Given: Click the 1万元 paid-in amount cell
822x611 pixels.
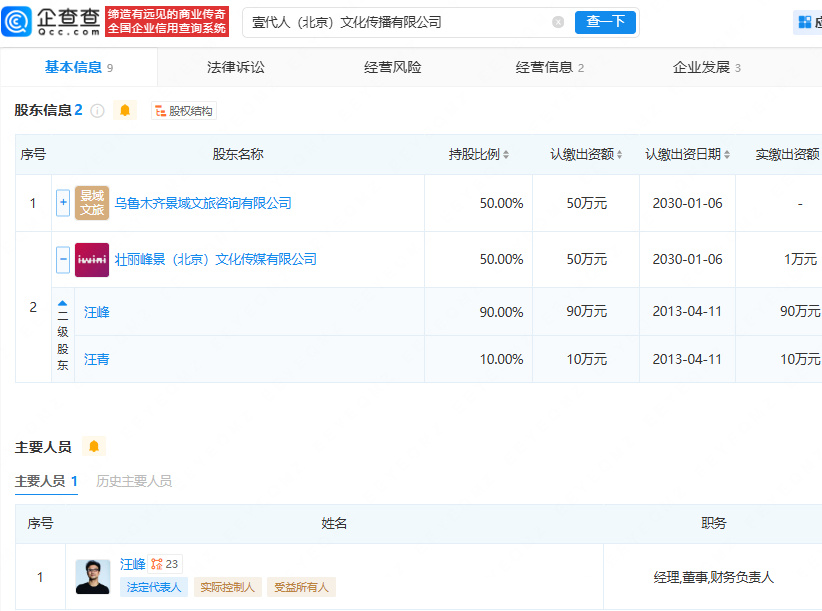Looking at the screenshot, I should point(800,259).
